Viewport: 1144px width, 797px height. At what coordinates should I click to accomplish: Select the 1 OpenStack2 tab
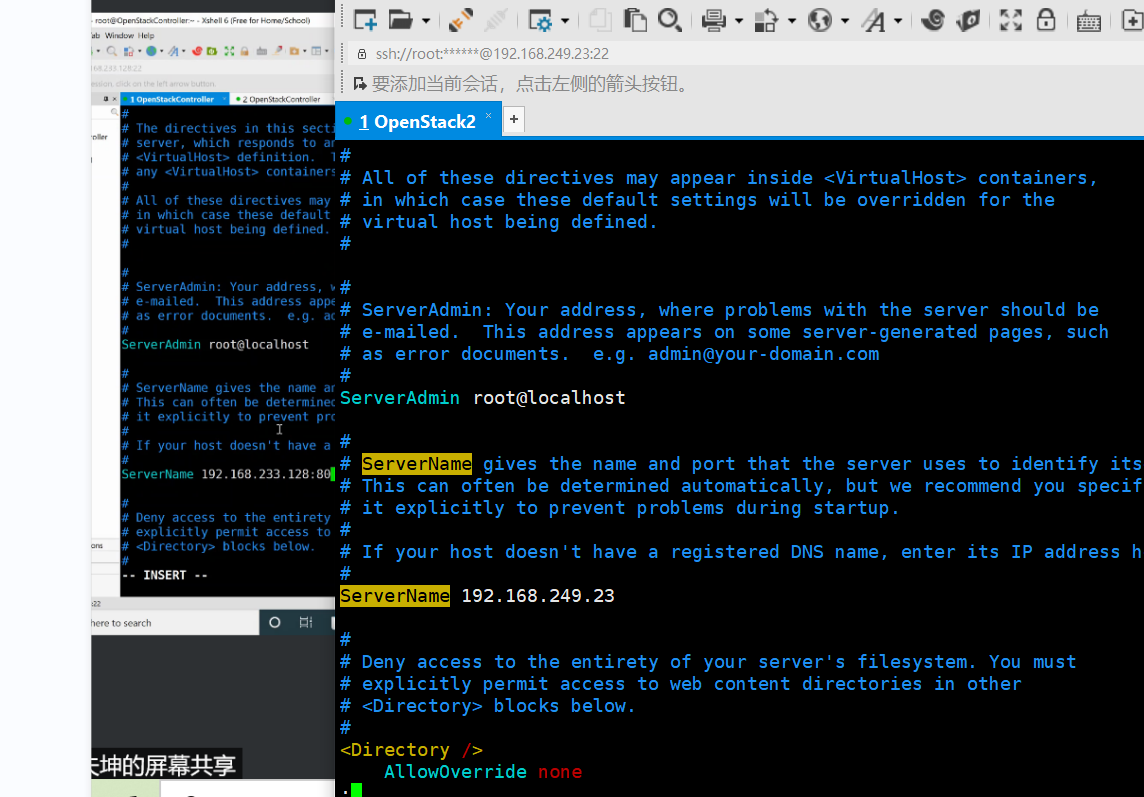click(x=418, y=120)
